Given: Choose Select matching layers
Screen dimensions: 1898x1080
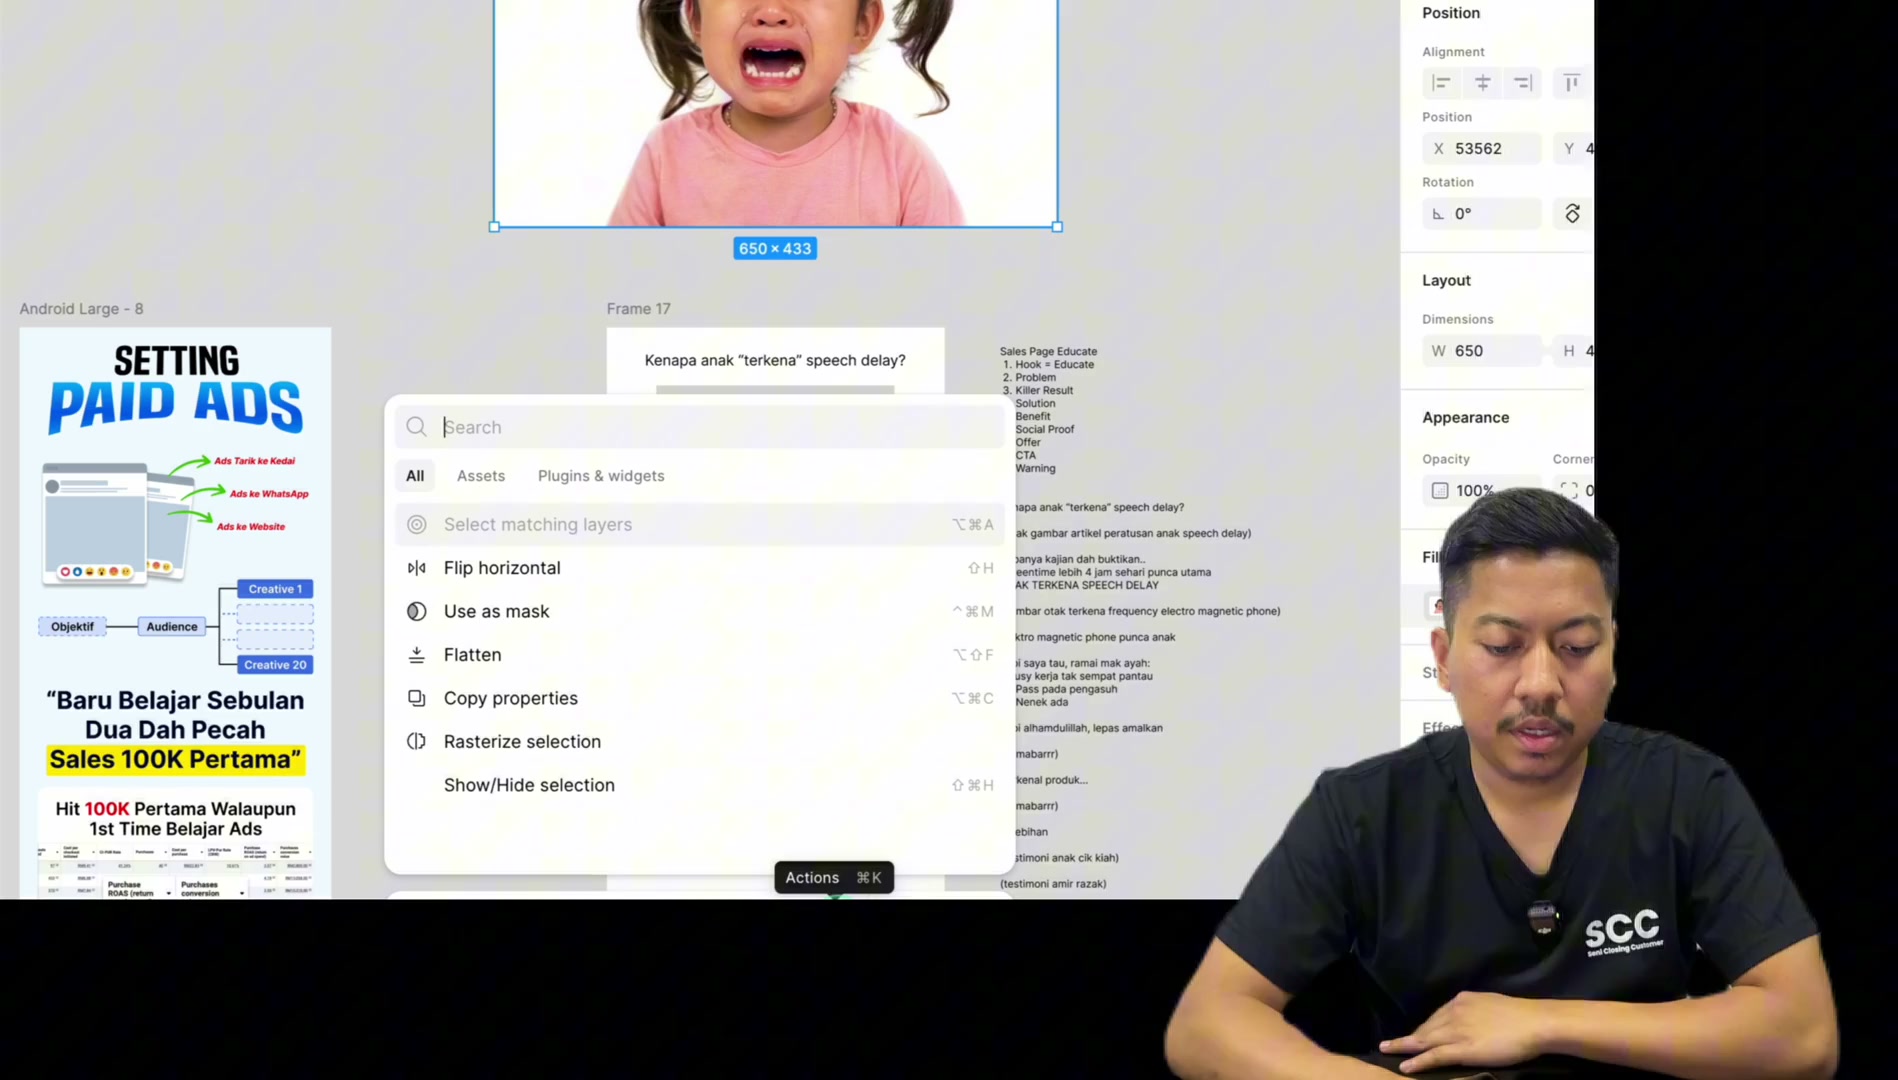Looking at the screenshot, I should click(x=700, y=524).
